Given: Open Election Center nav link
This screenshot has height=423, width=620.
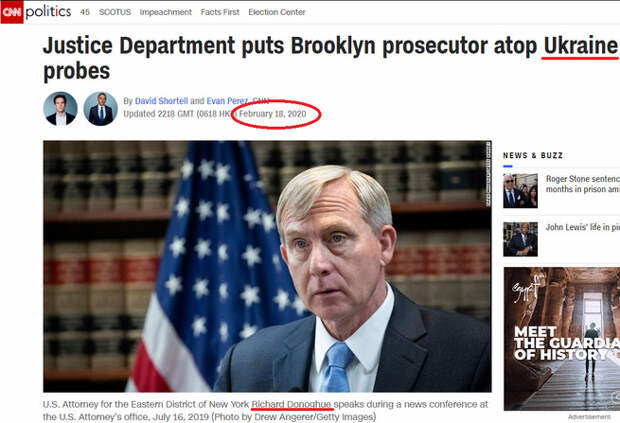Looking at the screenshot, I should point(277,12).
